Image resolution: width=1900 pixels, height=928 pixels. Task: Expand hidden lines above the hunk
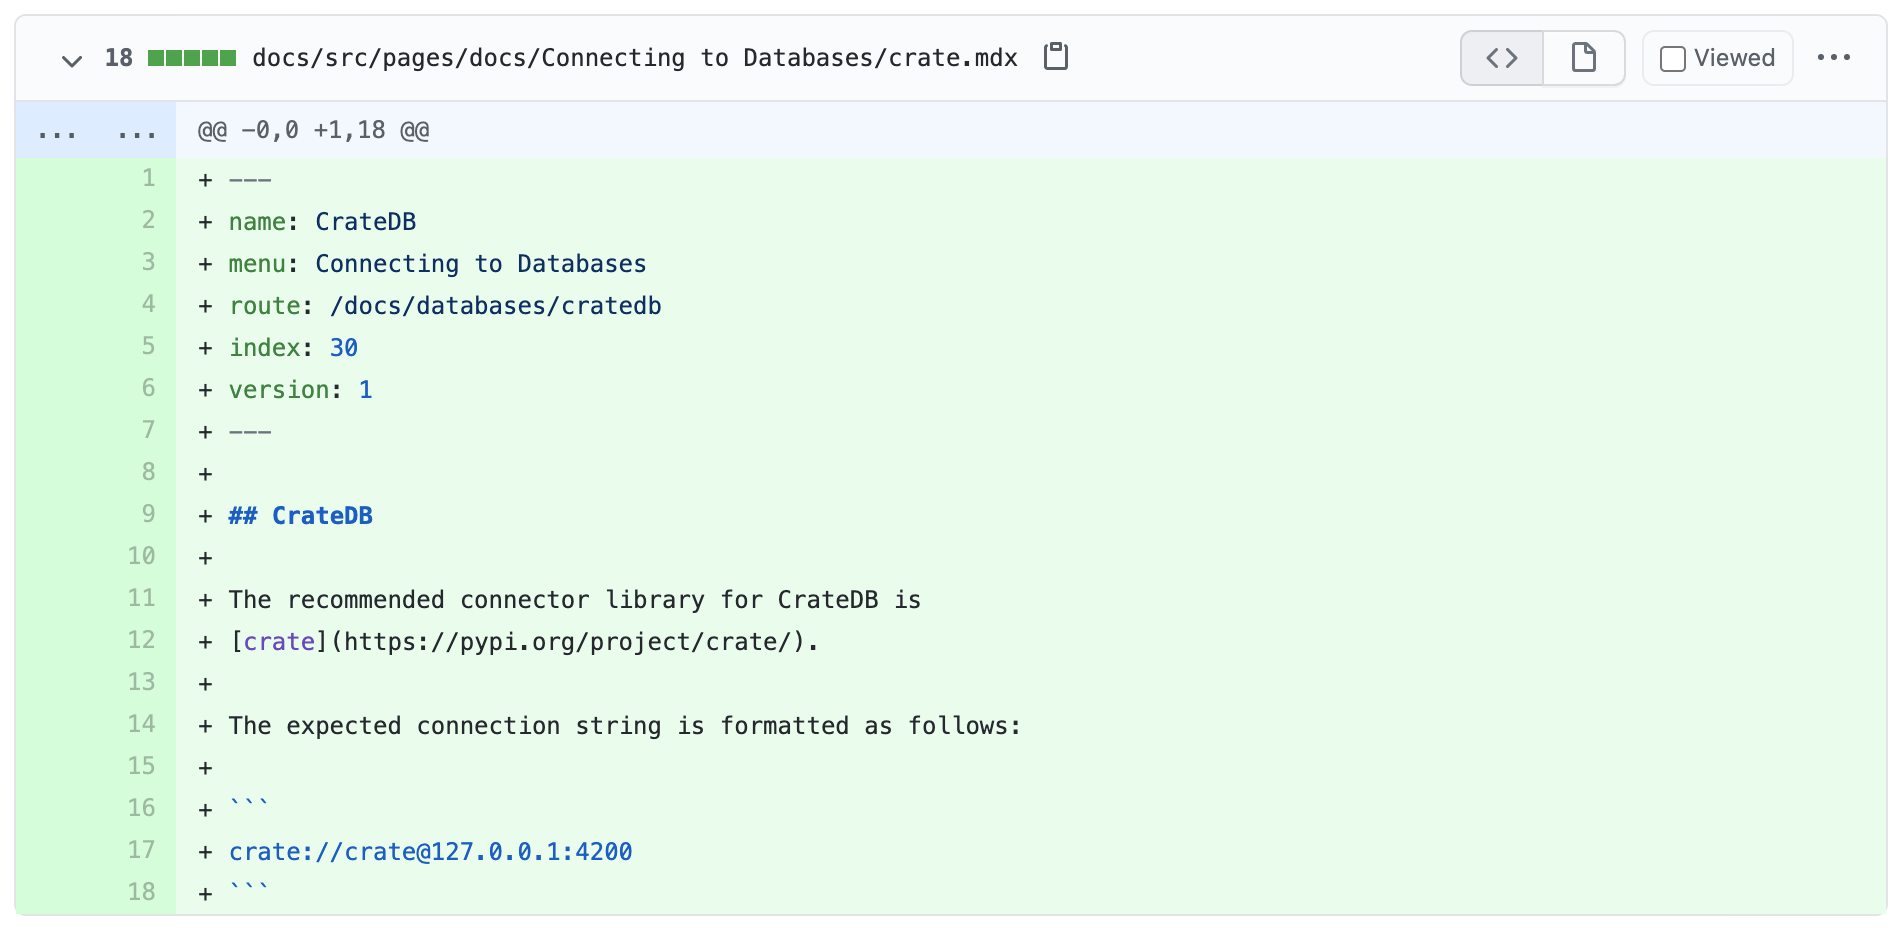pos(96,131)
